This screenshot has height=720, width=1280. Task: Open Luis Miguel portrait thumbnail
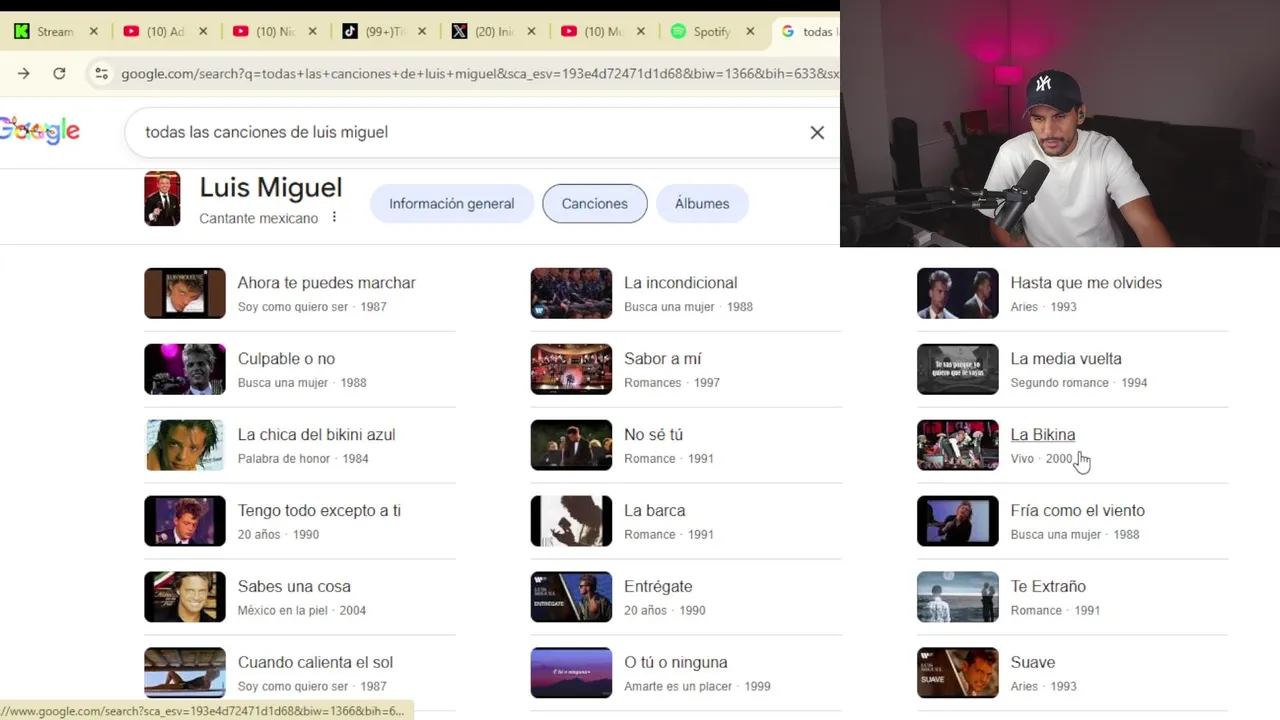162,198
